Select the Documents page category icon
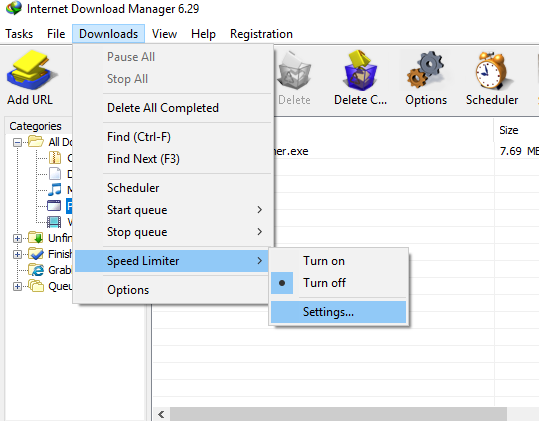The height and width of the screenshot is (421, 539). coord(55,174)
